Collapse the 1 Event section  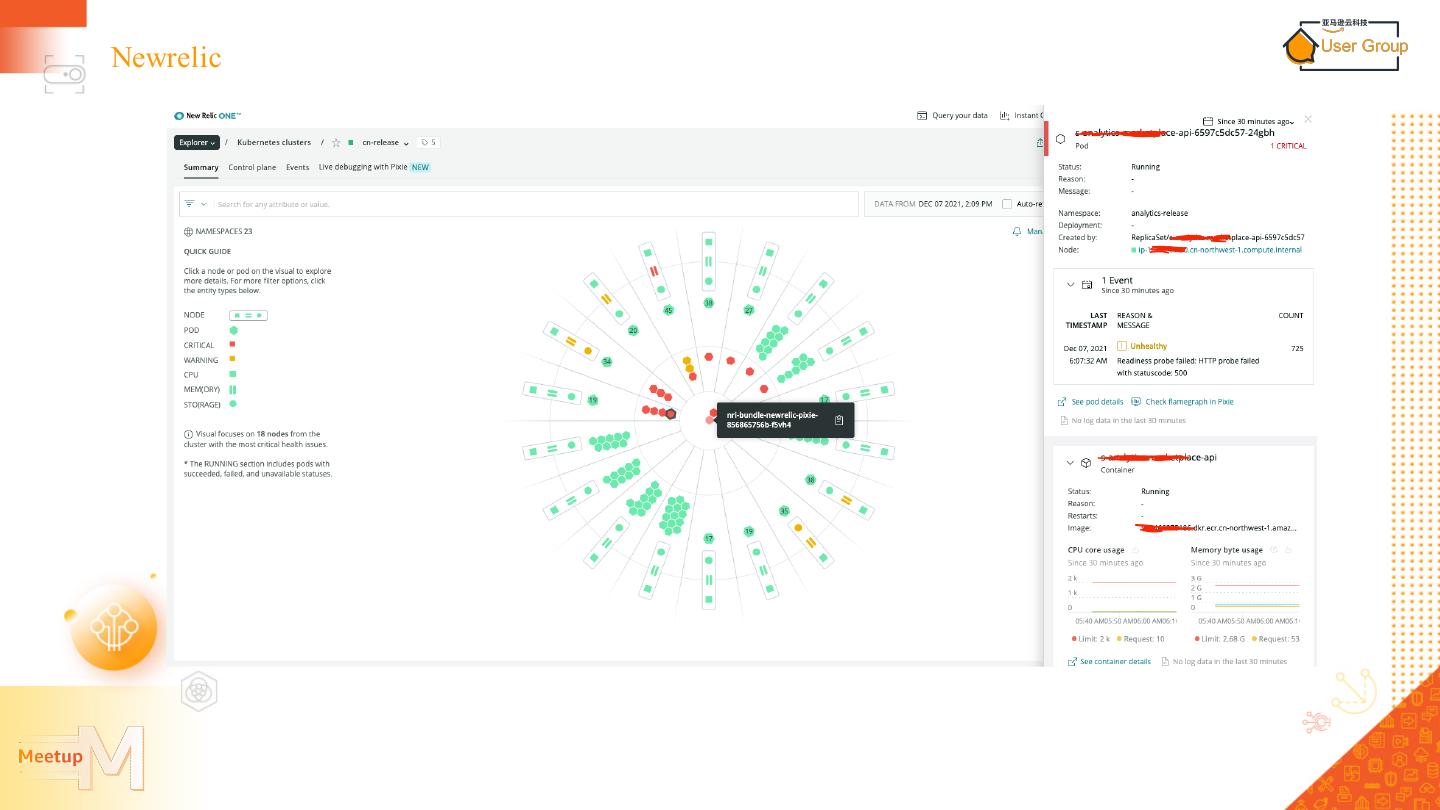click(x=1070, y=285)
